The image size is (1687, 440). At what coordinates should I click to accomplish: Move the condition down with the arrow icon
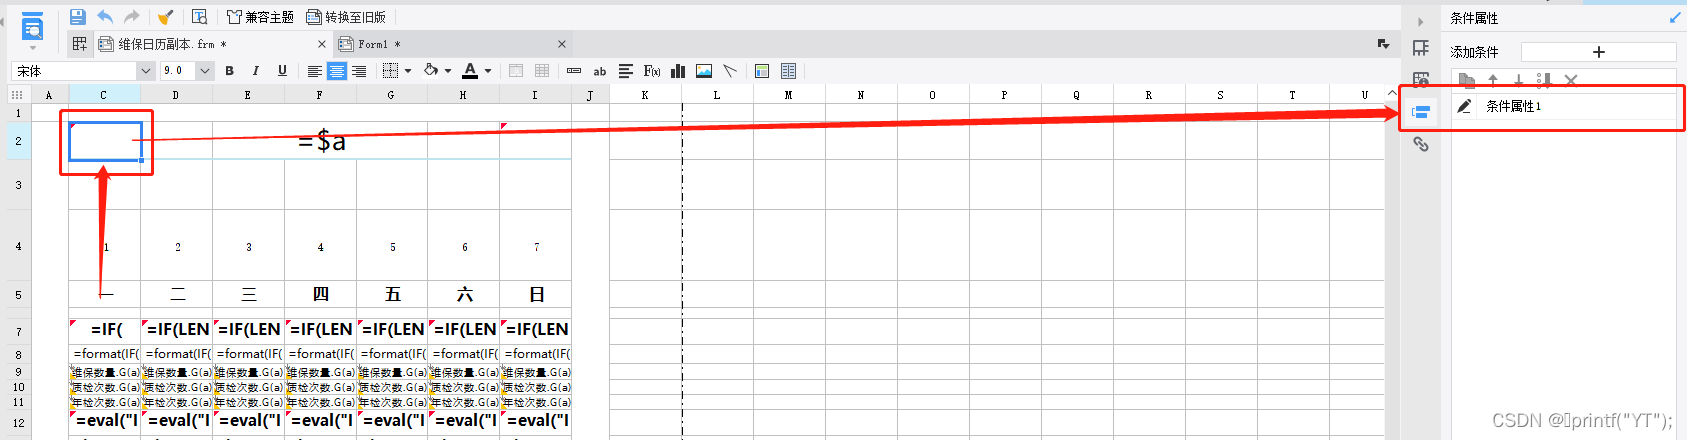pyautogui.click(x=1518, y=80)
